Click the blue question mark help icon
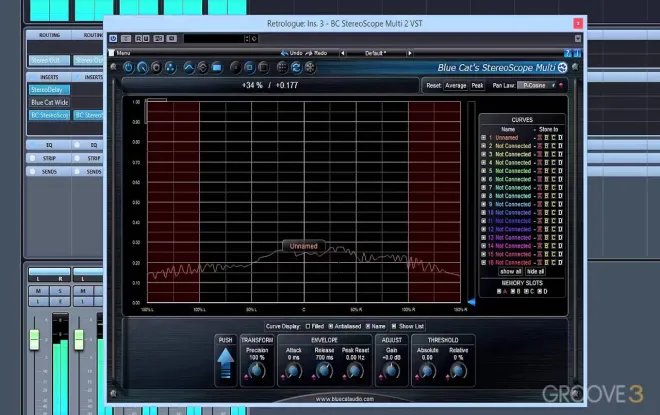Screen dimensions: 660x415 click(567, 53)
